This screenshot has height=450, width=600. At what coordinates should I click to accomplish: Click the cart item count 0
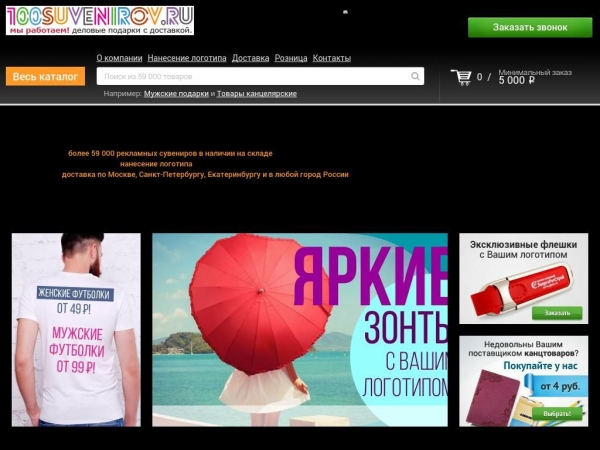(x=479, y=77)
